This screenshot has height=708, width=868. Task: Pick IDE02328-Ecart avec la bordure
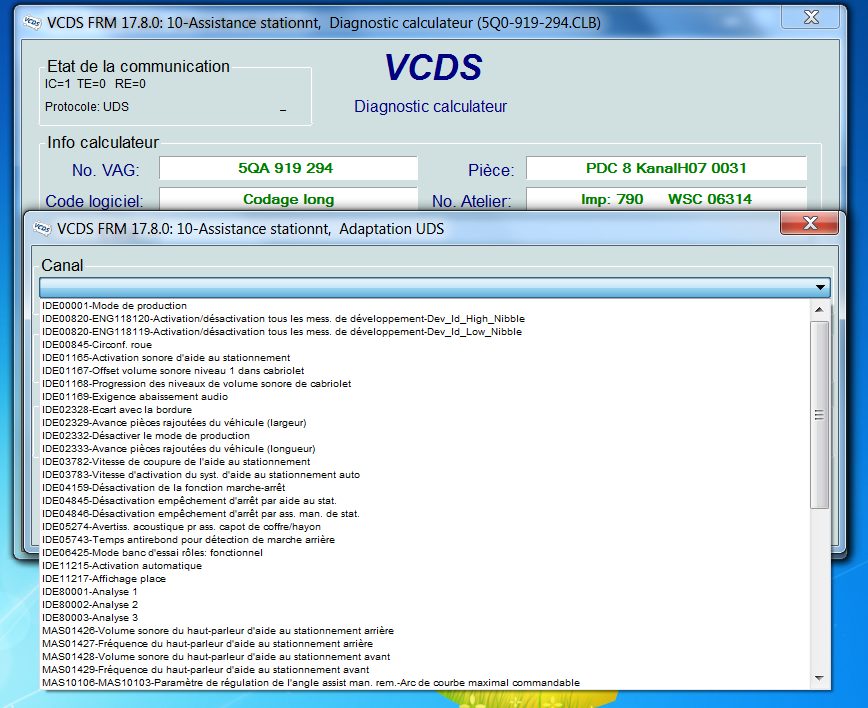[116, 410]
